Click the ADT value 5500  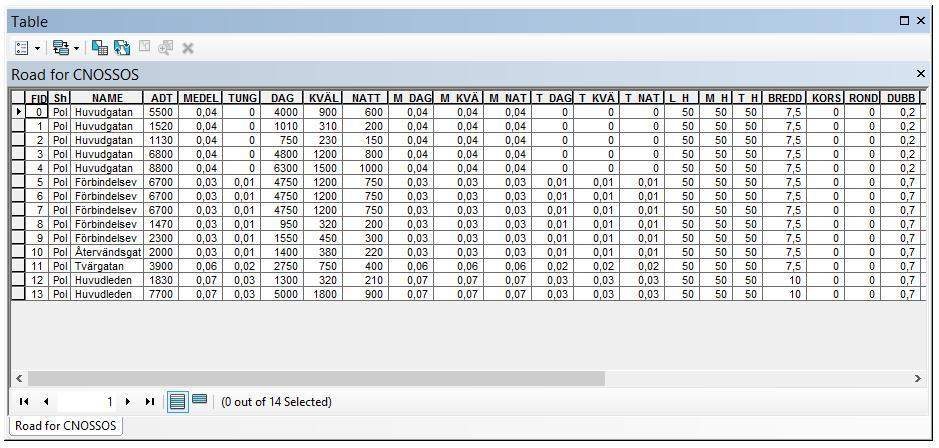(x=161, y=112)
